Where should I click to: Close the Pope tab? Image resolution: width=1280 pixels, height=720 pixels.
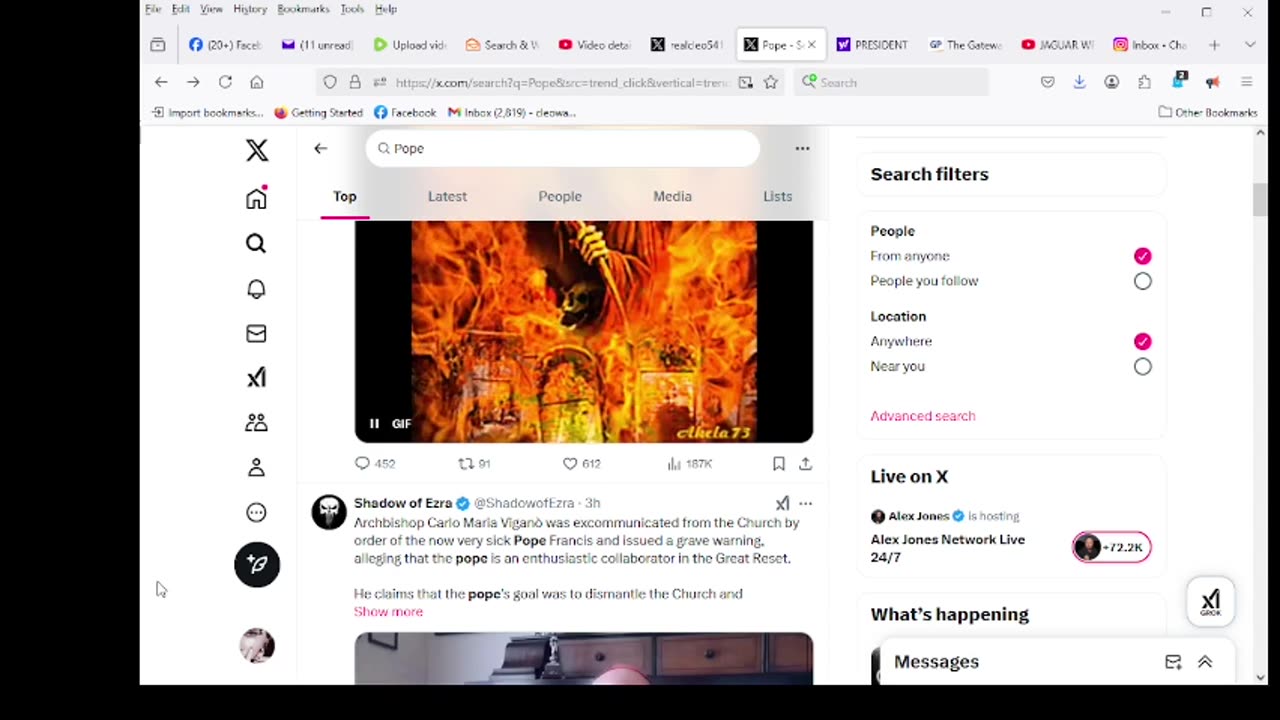[811, 45]
